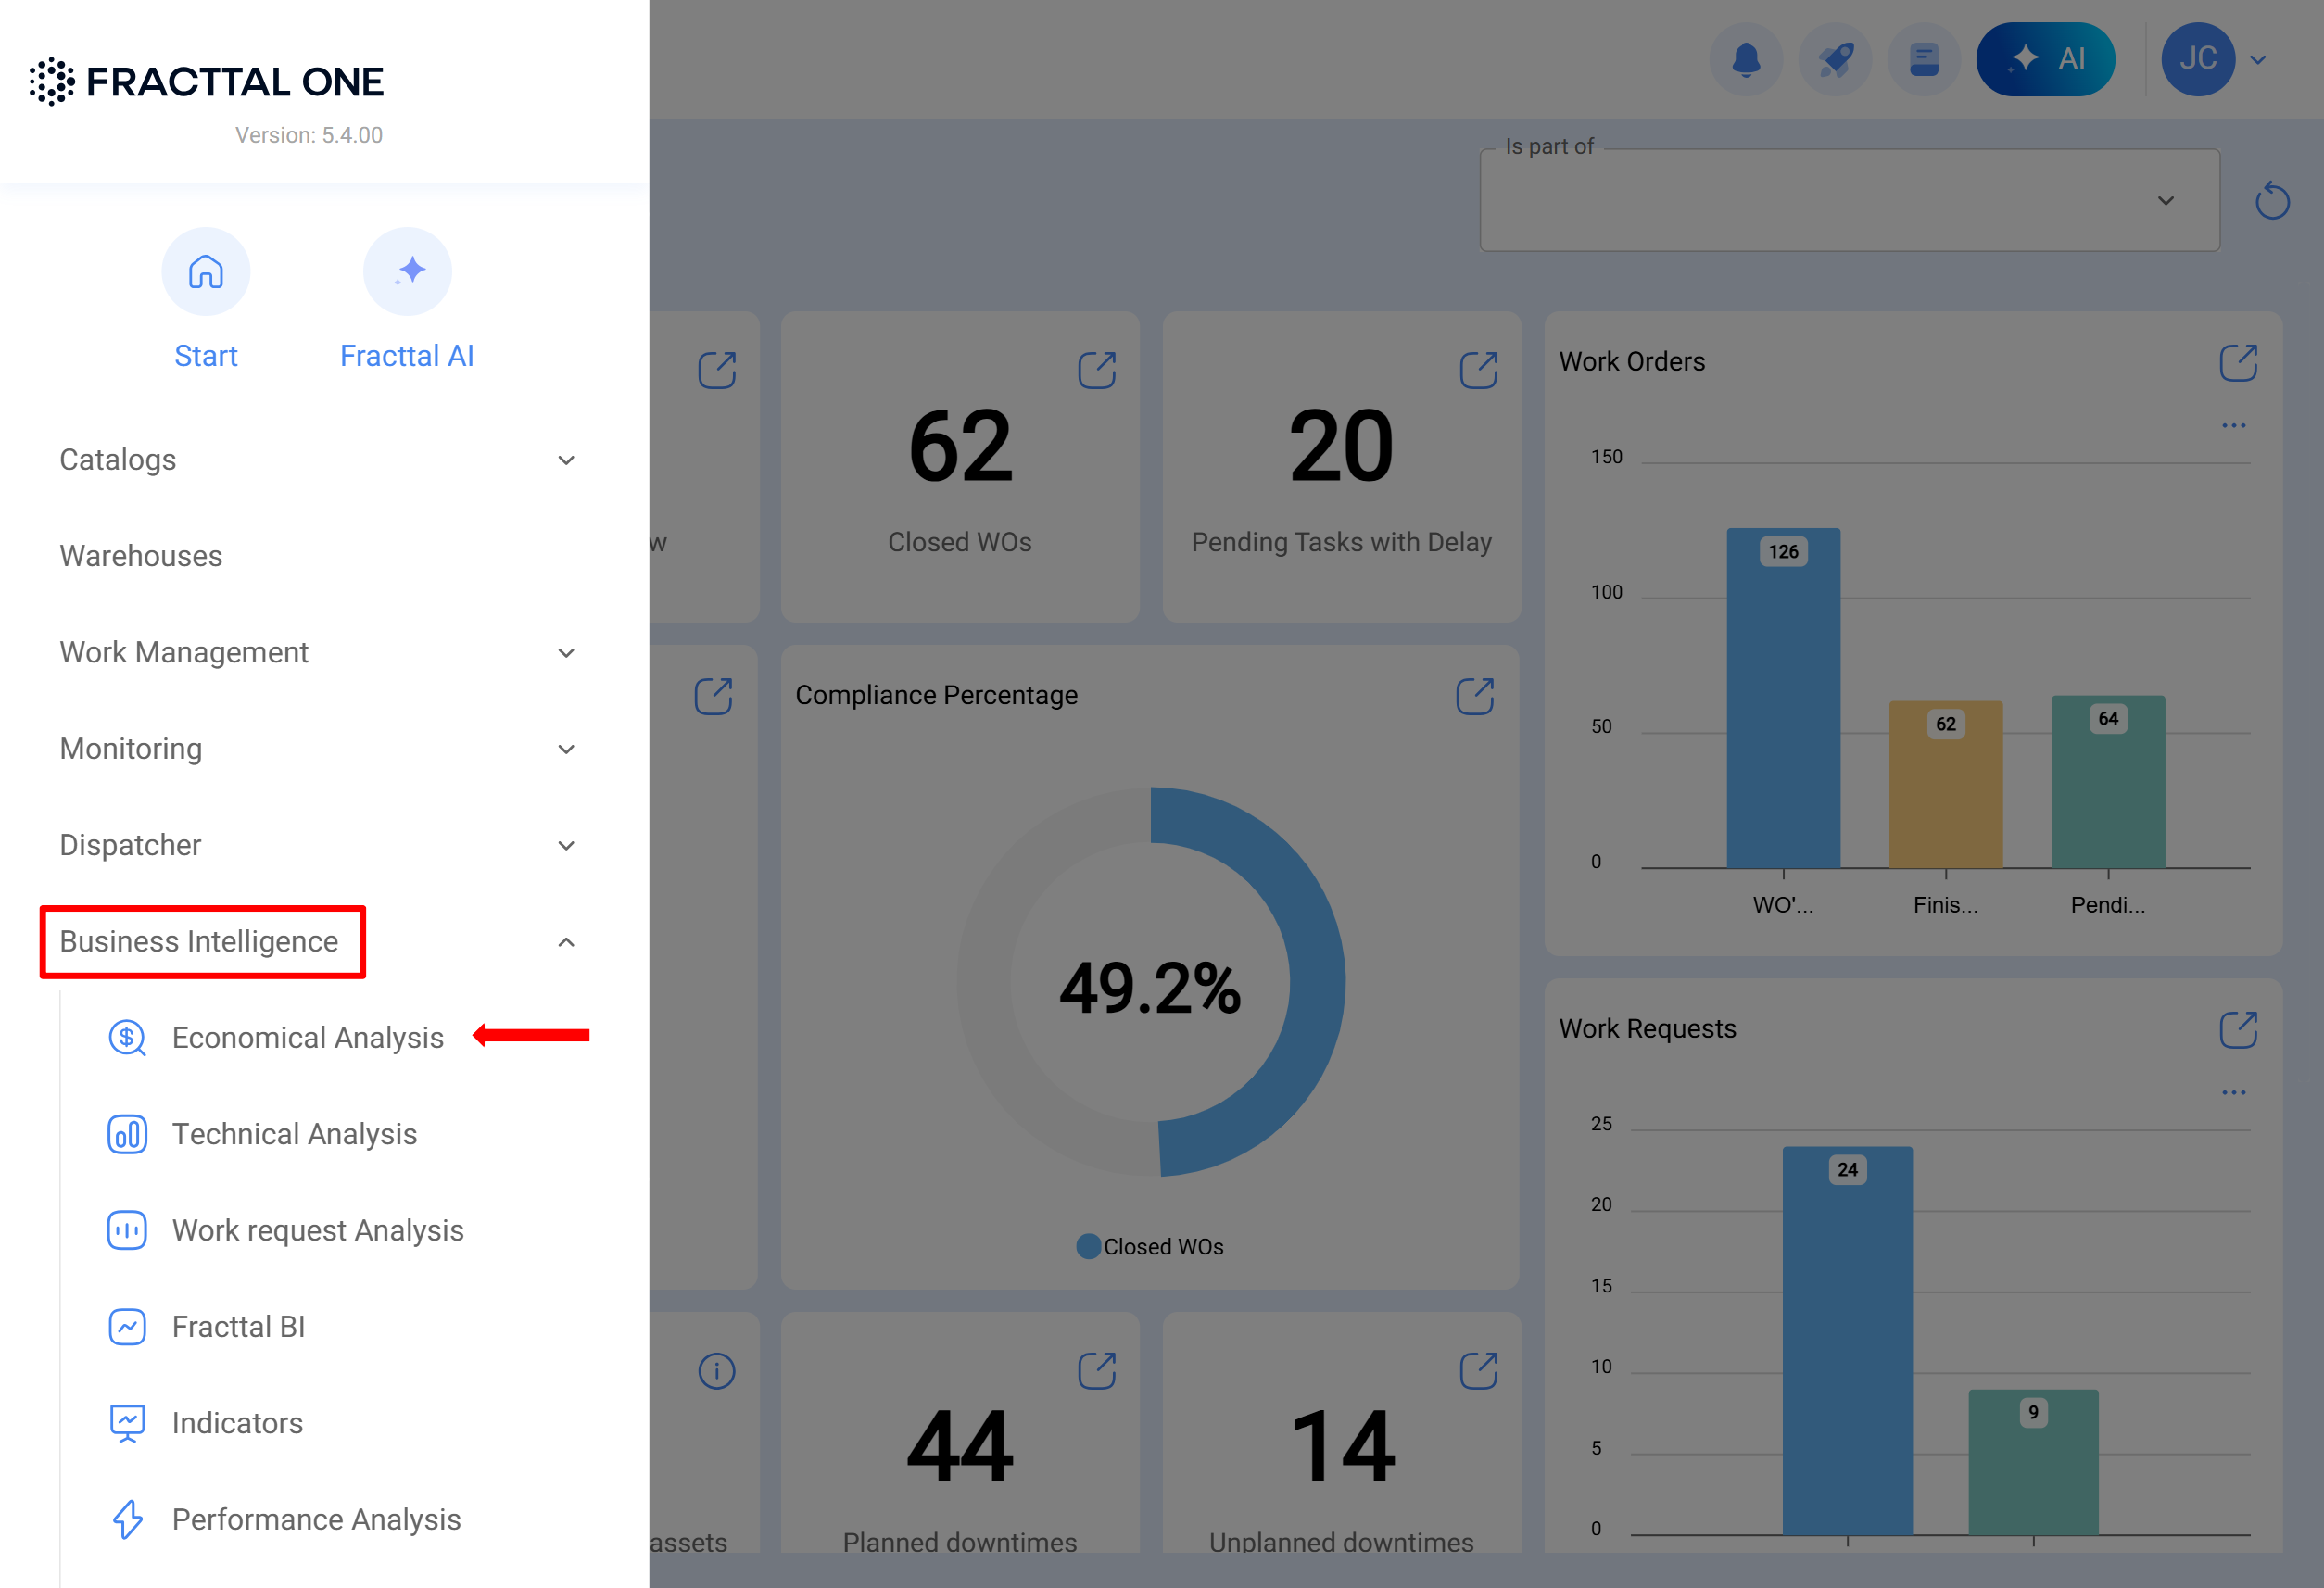Open Fracttal AI sparkle icon in sidebar
This screenshot has height=1588, width=2324.
(407, 272)
